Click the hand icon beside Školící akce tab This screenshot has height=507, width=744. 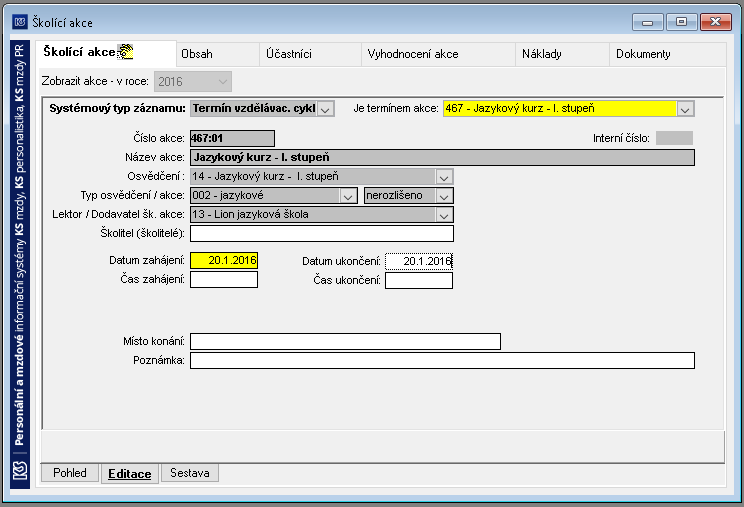[x=125, y=52]
